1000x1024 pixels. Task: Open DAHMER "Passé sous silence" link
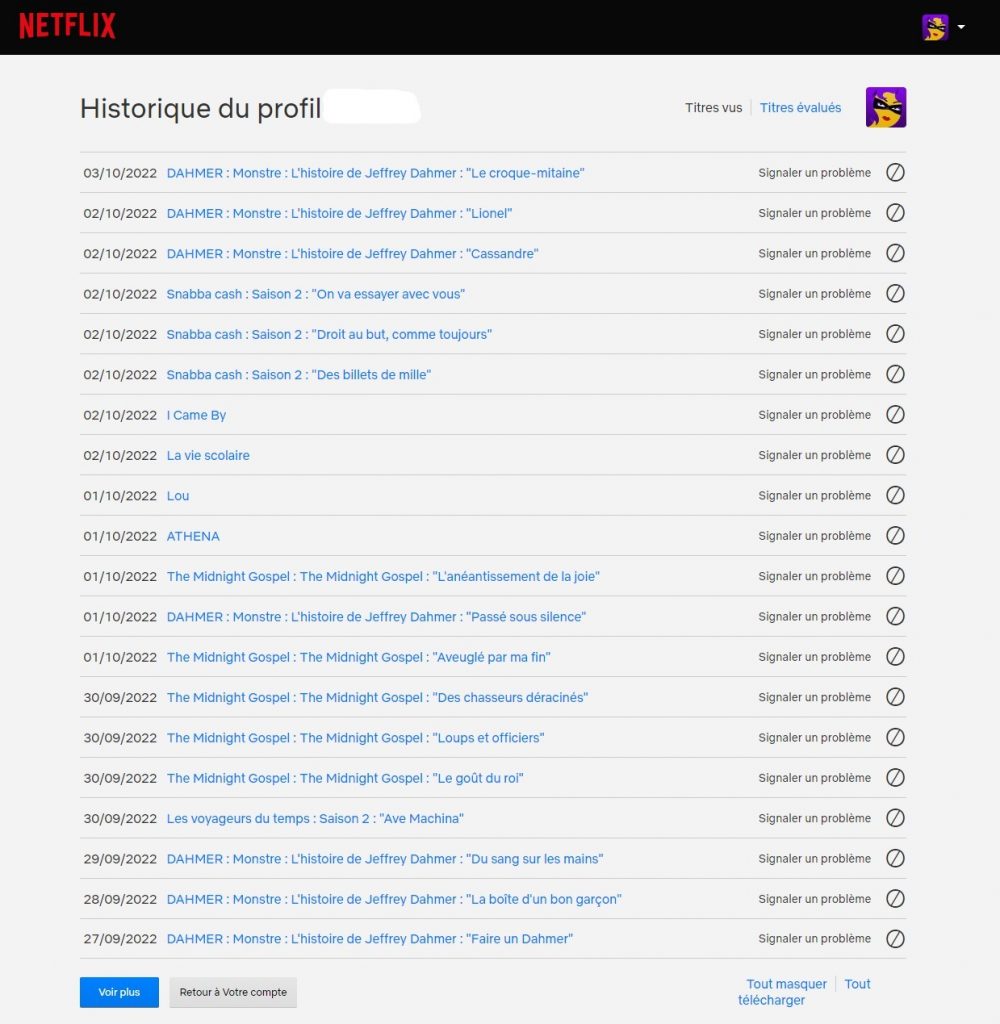[376, 617]
